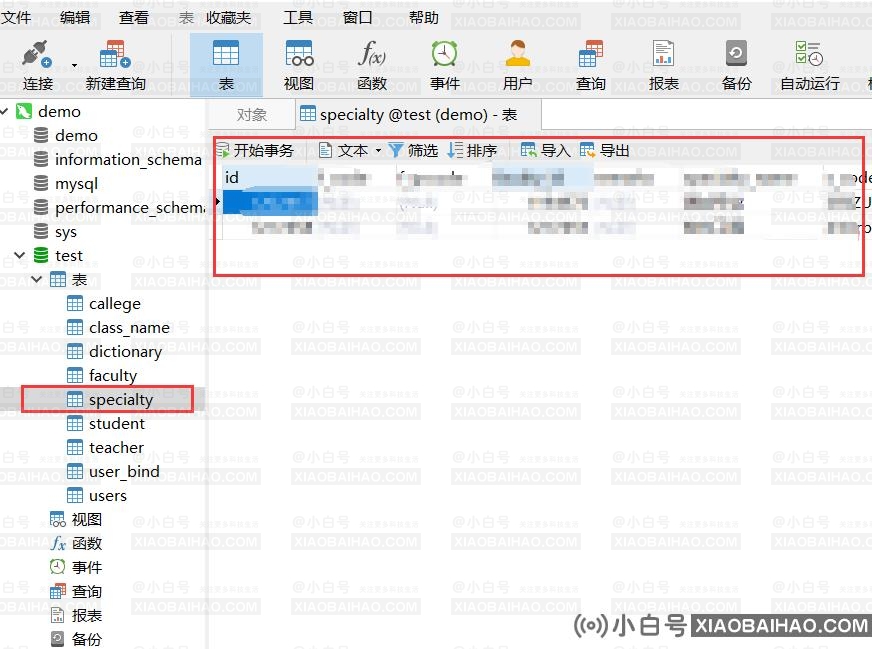Click the 导入 import button
Viewport: 872px width, 649px height.
tap(546, 150)
